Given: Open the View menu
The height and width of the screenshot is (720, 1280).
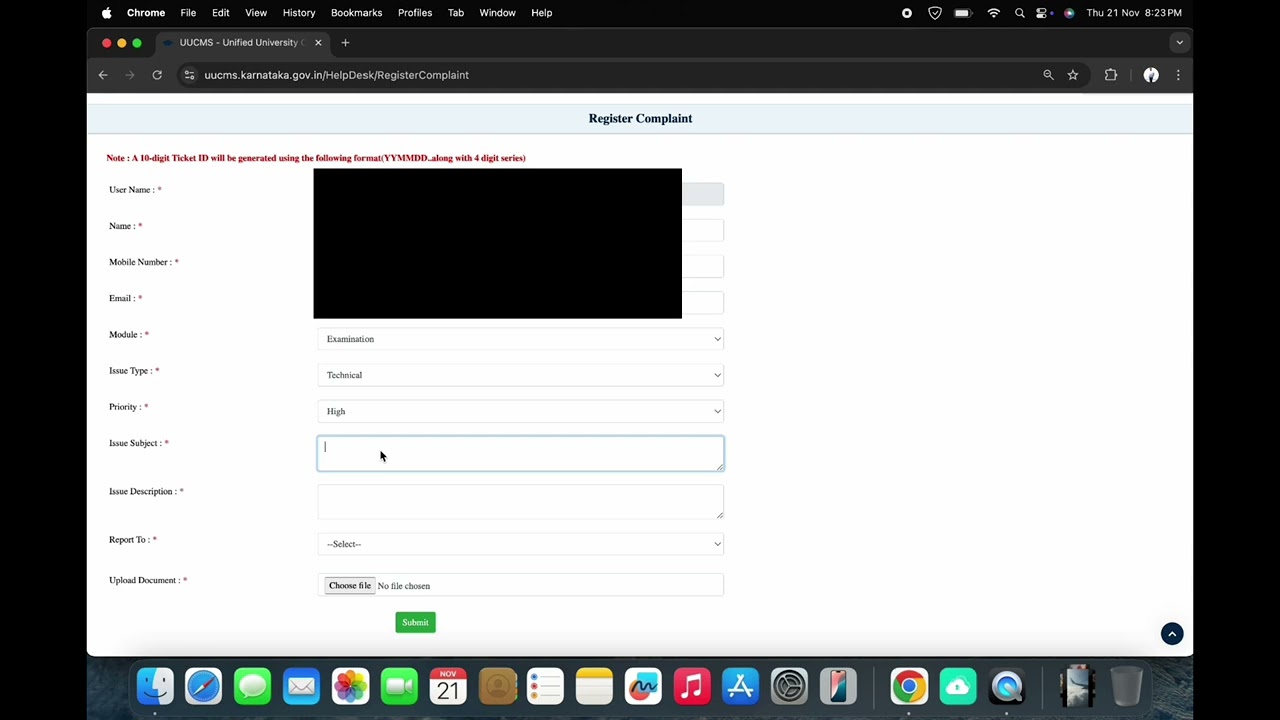Looking at the screenshot, I should 256,13.
